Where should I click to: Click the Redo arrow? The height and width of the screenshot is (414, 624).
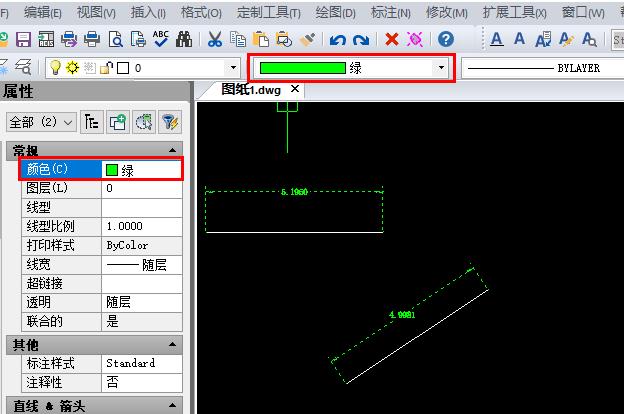[x=361, y=40]
